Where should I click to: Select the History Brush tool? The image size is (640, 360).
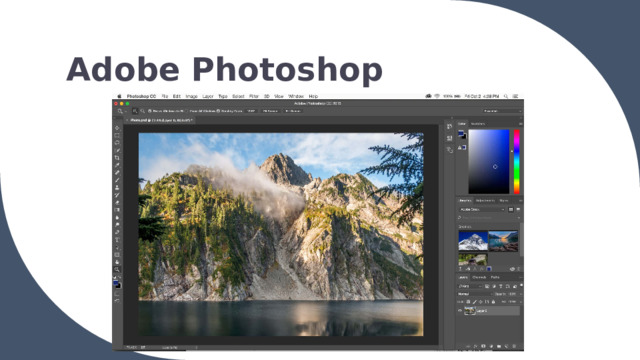click(x=117, y=195)
